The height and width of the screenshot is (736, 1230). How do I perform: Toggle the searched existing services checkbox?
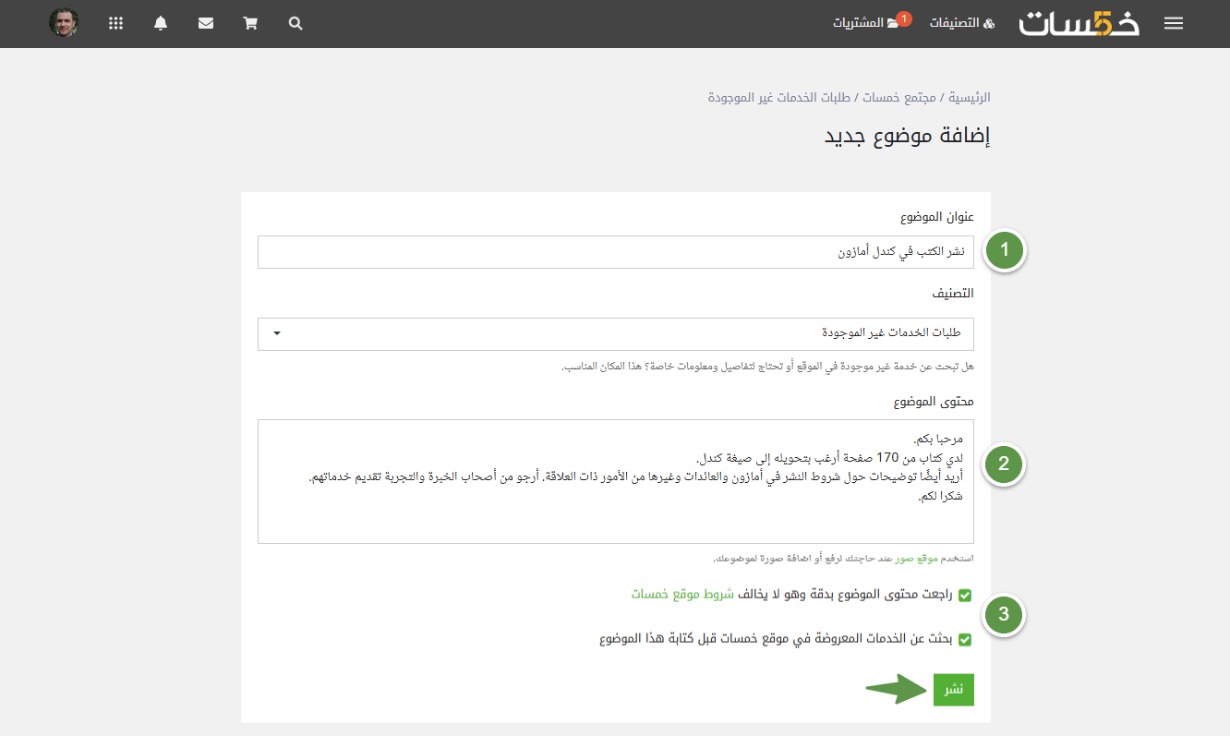[x=965, y=639]
